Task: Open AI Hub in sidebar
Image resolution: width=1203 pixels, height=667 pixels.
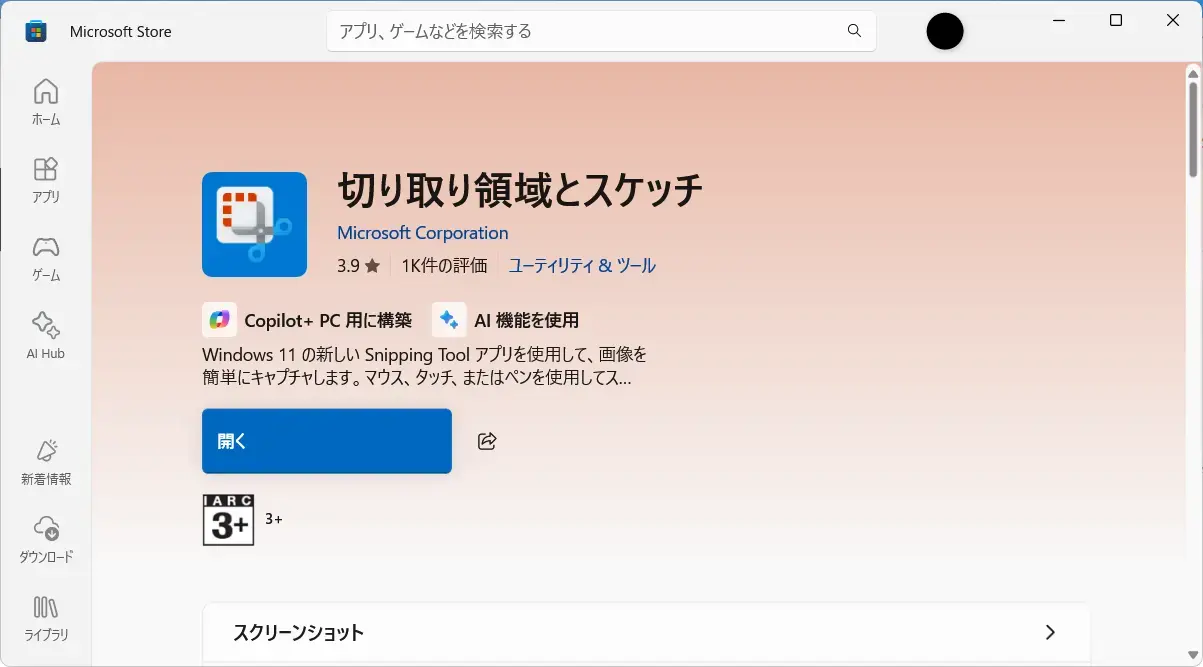Action: (46, 336)
